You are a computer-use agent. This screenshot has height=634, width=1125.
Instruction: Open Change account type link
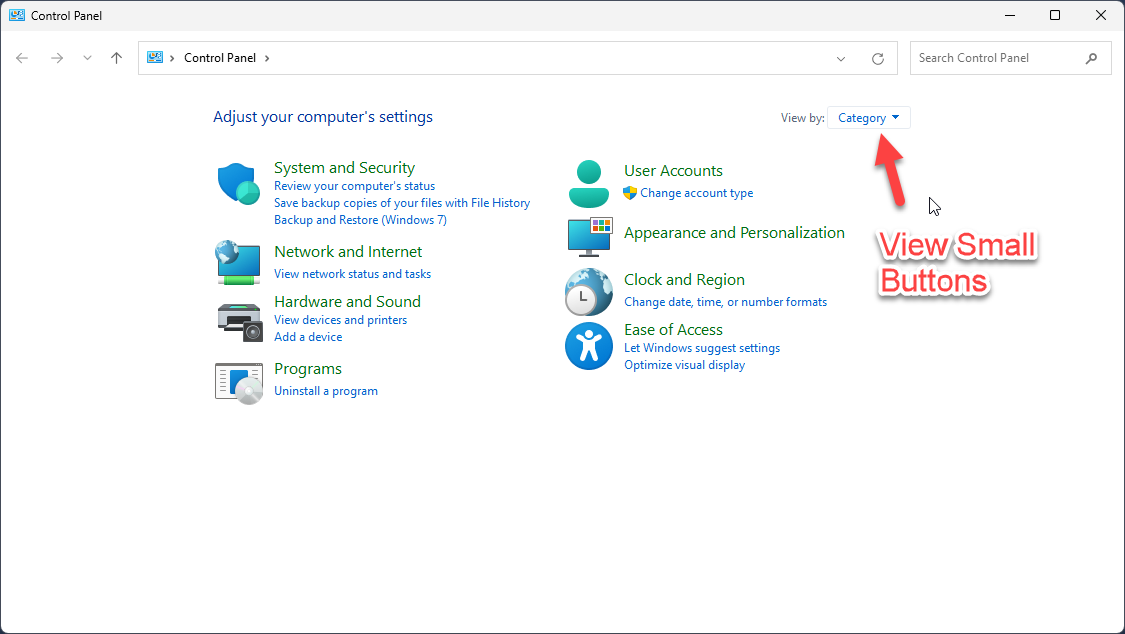(x=696, y=193)
